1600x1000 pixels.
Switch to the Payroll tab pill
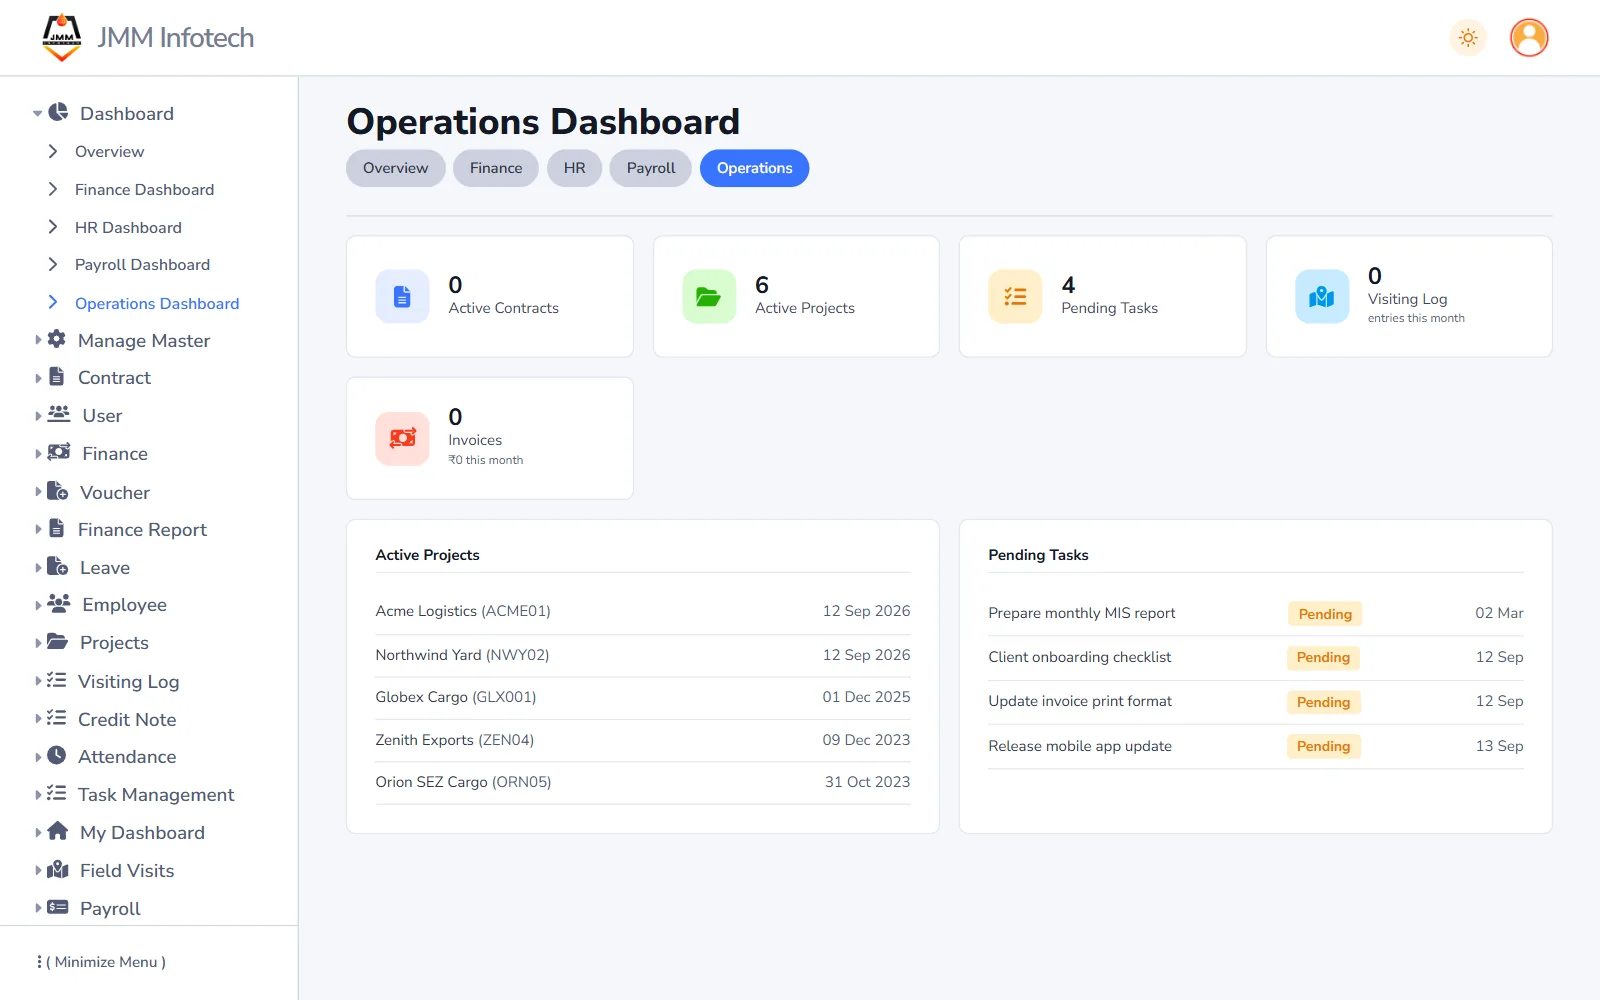[651, 168]
